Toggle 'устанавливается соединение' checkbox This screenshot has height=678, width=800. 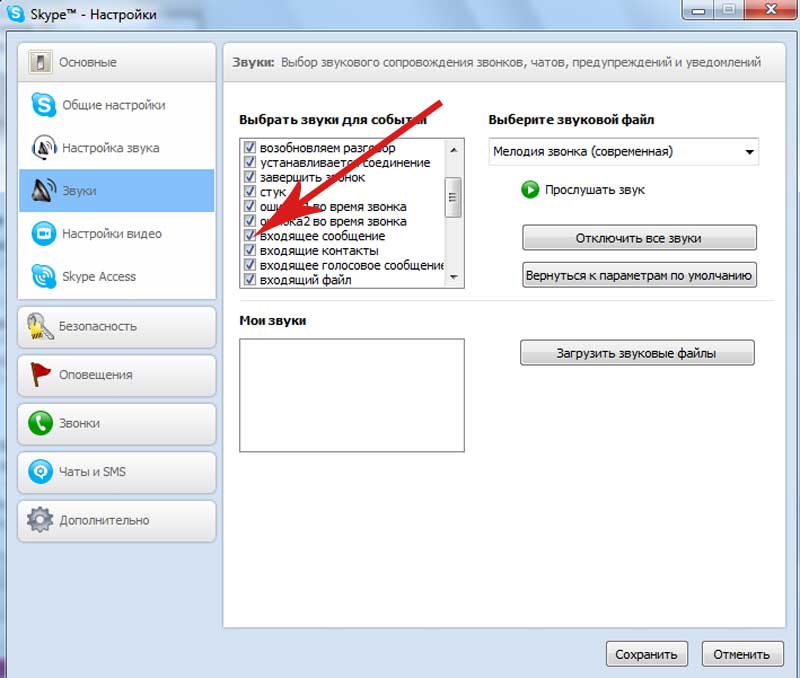point(249,162)
